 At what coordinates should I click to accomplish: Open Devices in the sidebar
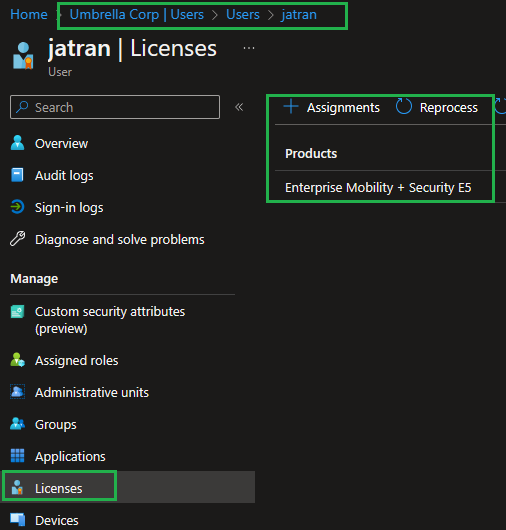tap(56, 521)
